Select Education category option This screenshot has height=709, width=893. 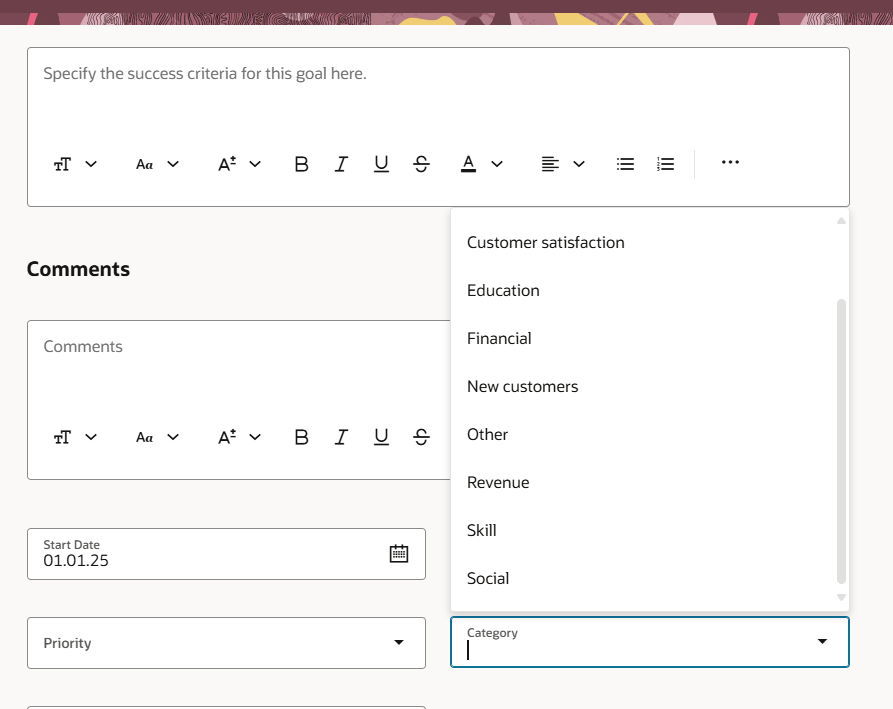pyautogui.click(x=644, y=290)
